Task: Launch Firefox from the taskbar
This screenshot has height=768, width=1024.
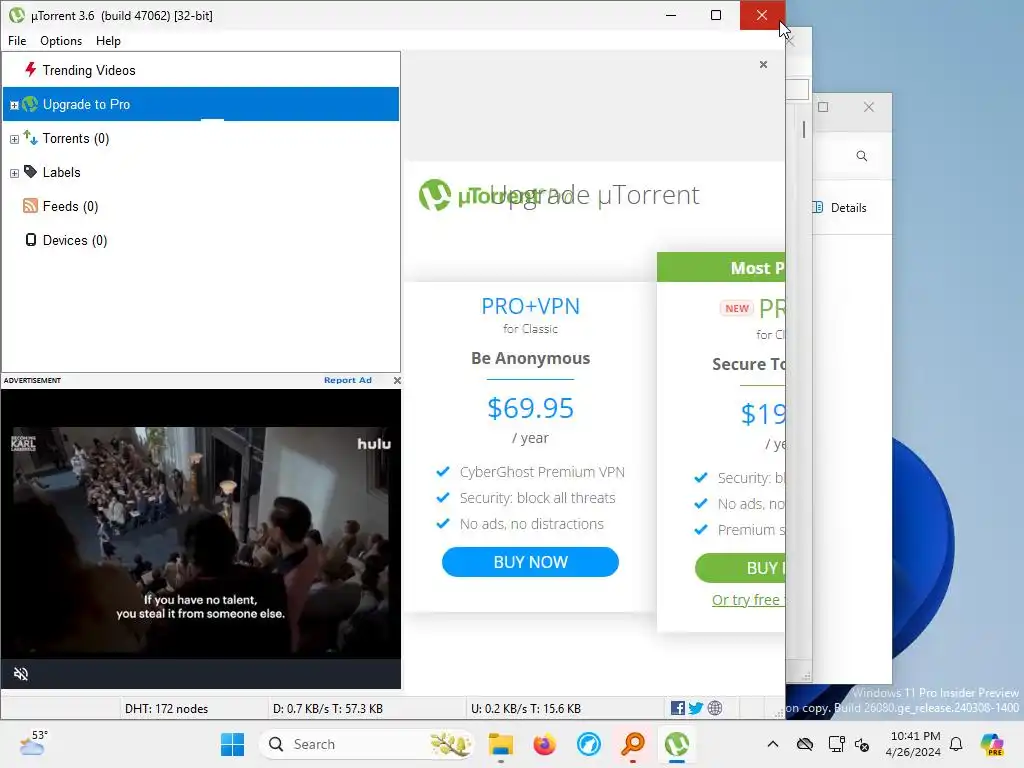Action: tap(545, 744)
